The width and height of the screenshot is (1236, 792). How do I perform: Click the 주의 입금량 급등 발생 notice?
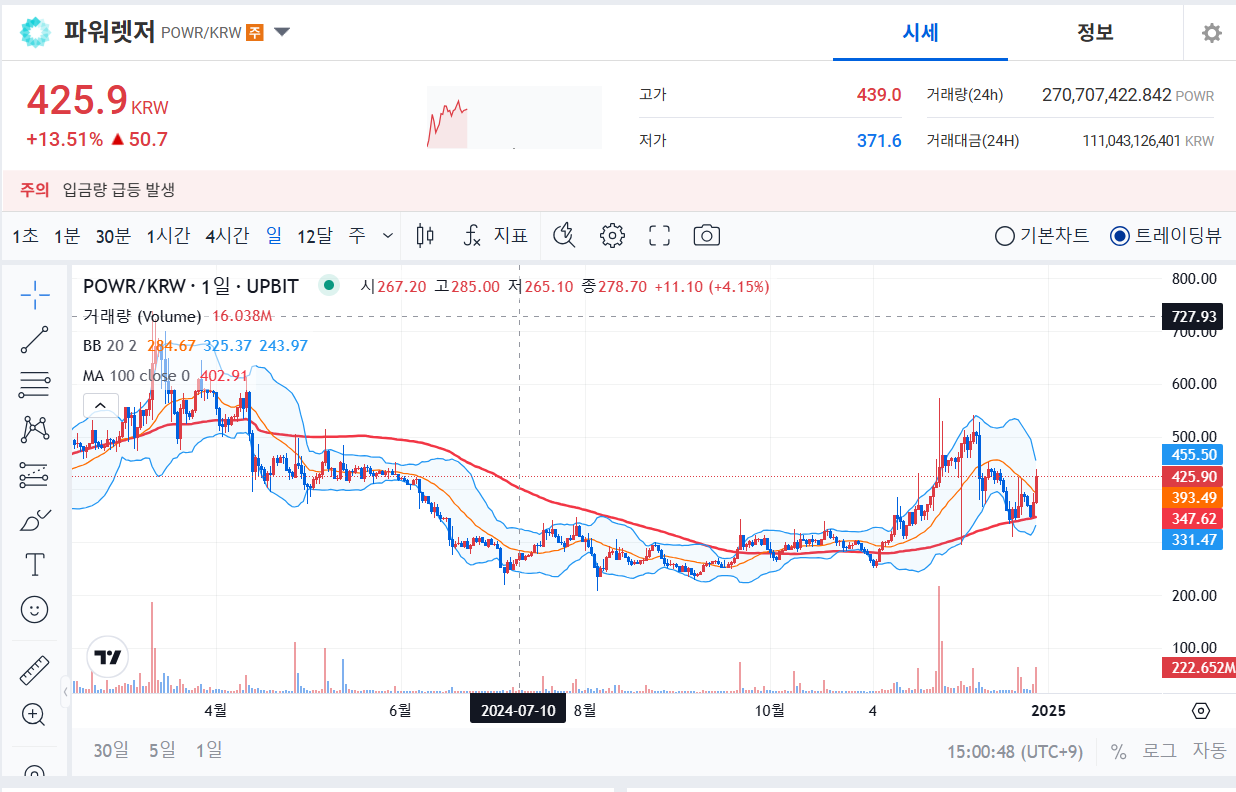point(98,190)
